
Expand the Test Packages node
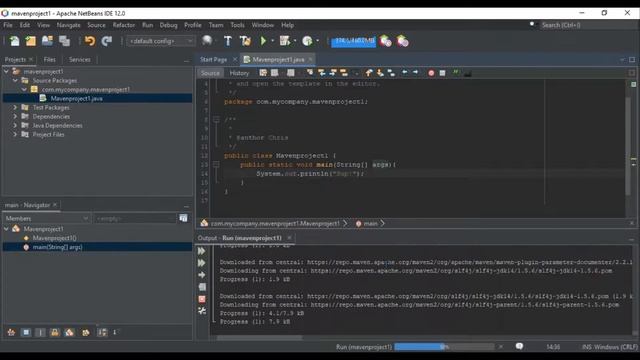[15, 107]
